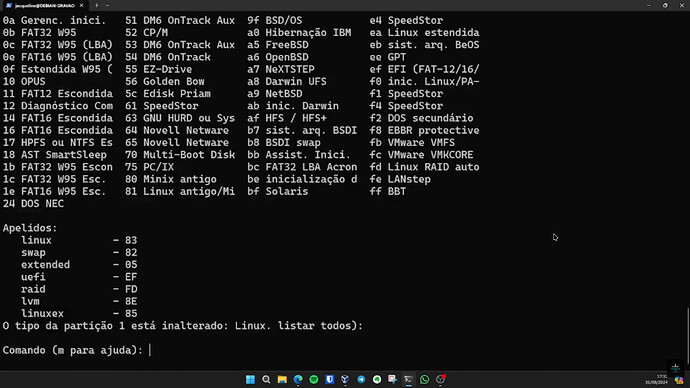Click the 'fb VMware VMFS' entry
This screenshot has height=388, width=690.
[412, 143]
